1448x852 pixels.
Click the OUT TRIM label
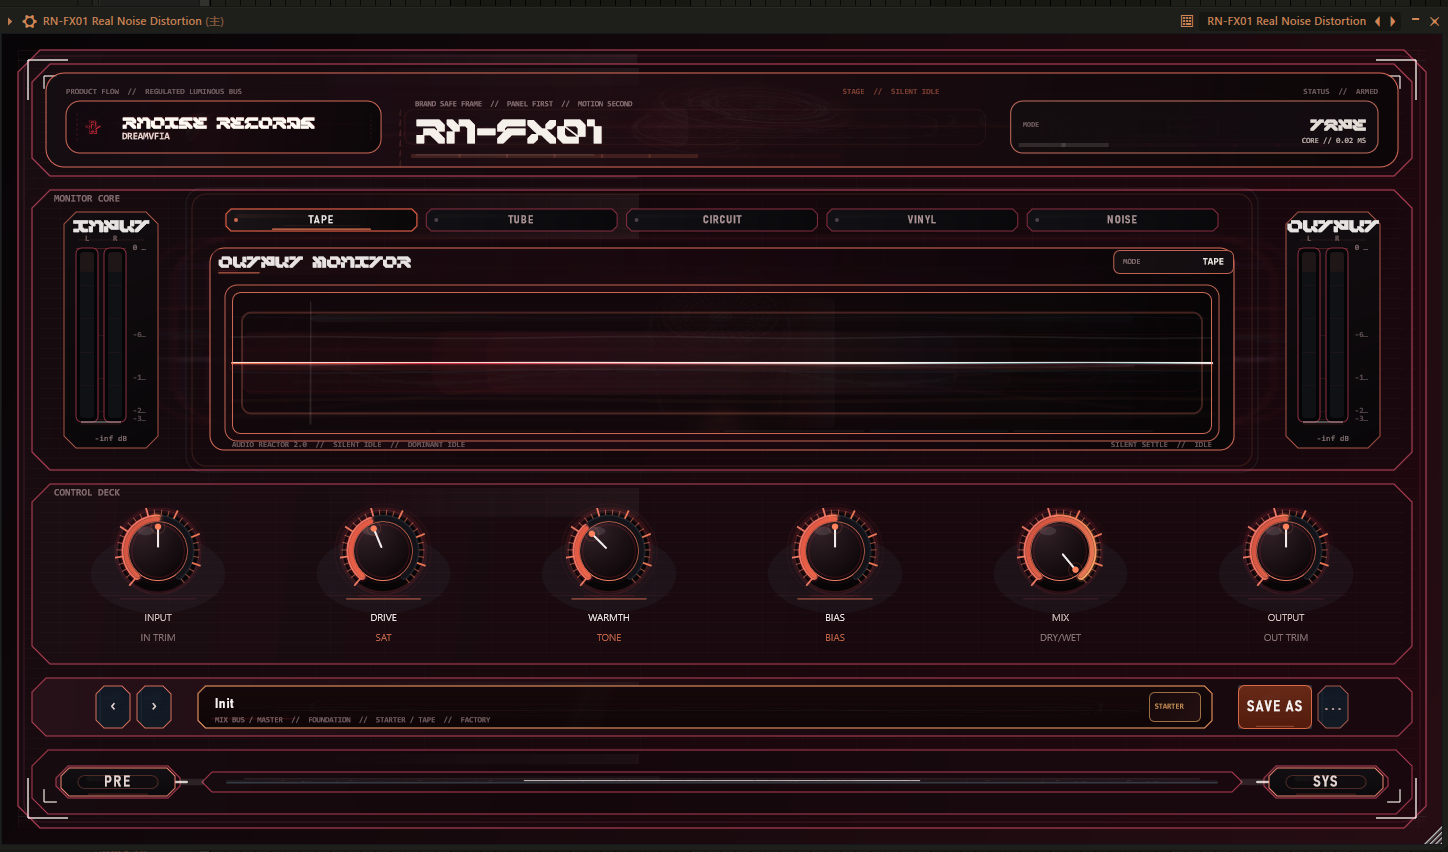1286,638
